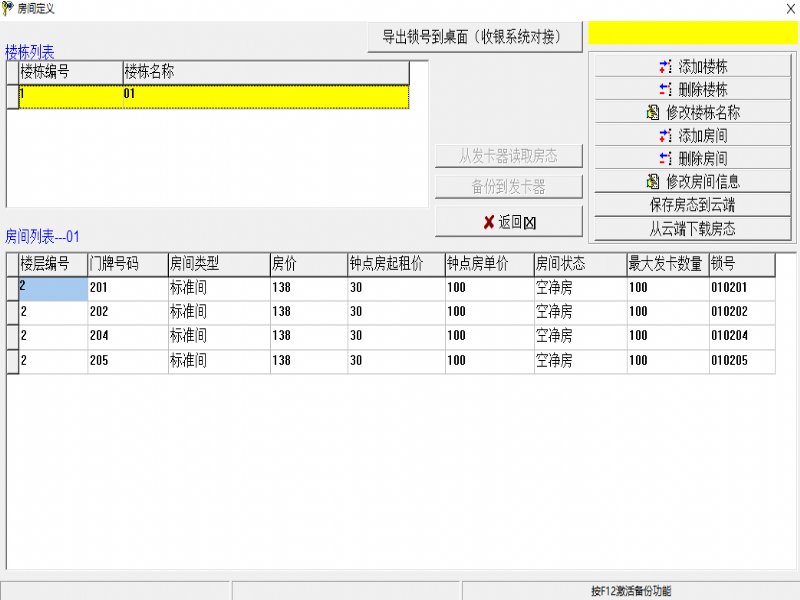Click lock number cell 010205

741,361
